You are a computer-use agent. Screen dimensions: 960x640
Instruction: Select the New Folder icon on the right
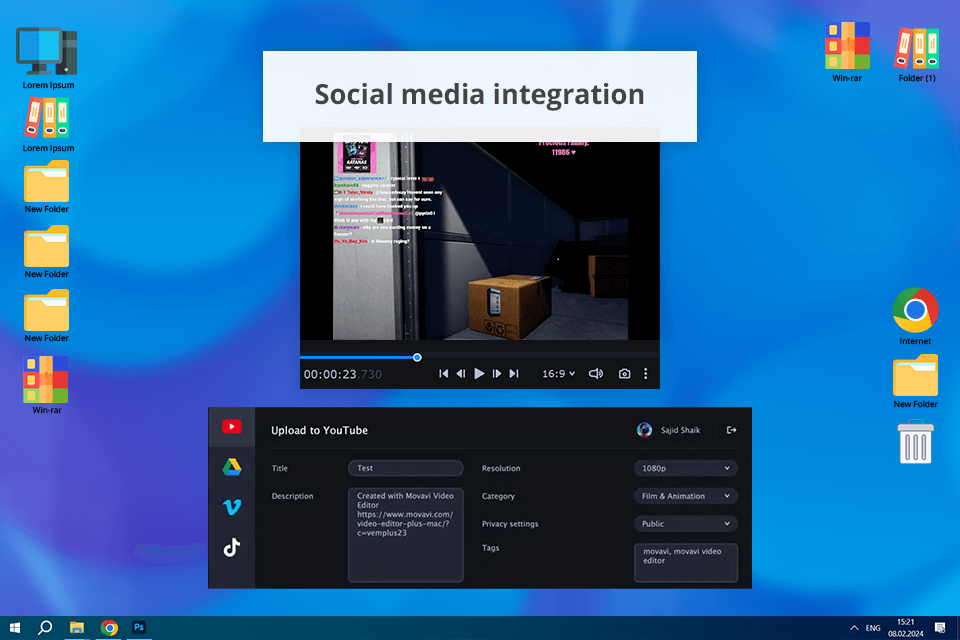coord(915,381)
